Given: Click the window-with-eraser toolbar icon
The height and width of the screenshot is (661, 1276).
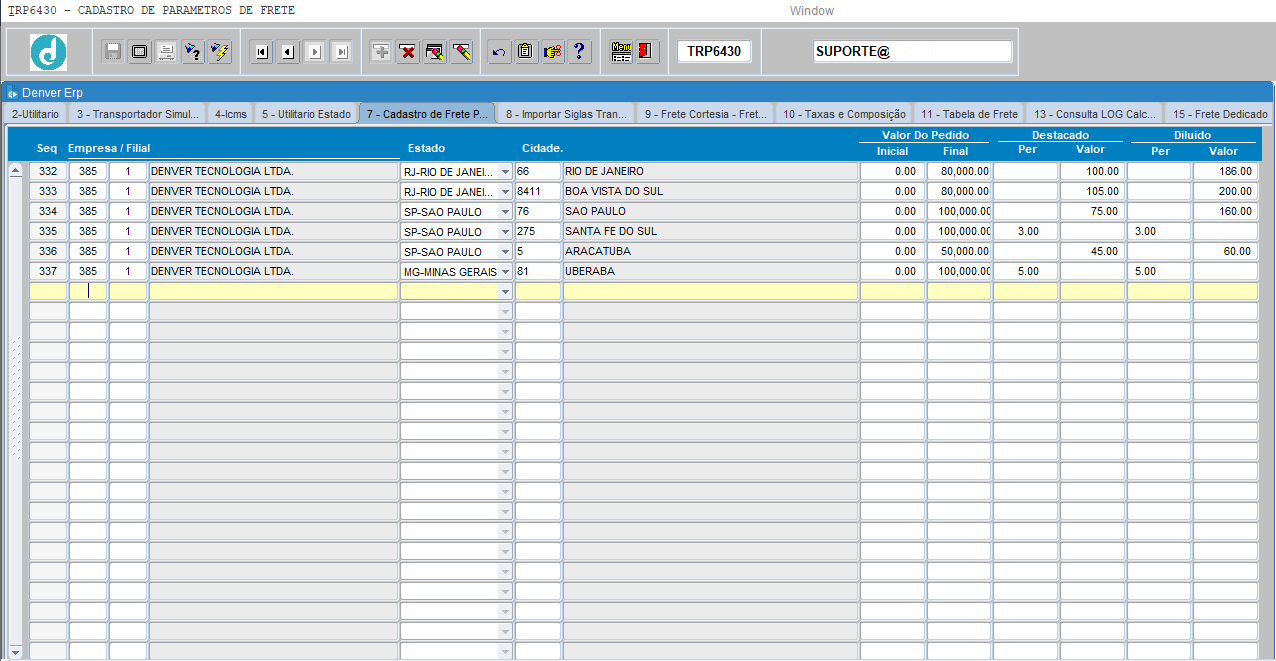Looking at the screenshot, I should click(x=435, y=52).
